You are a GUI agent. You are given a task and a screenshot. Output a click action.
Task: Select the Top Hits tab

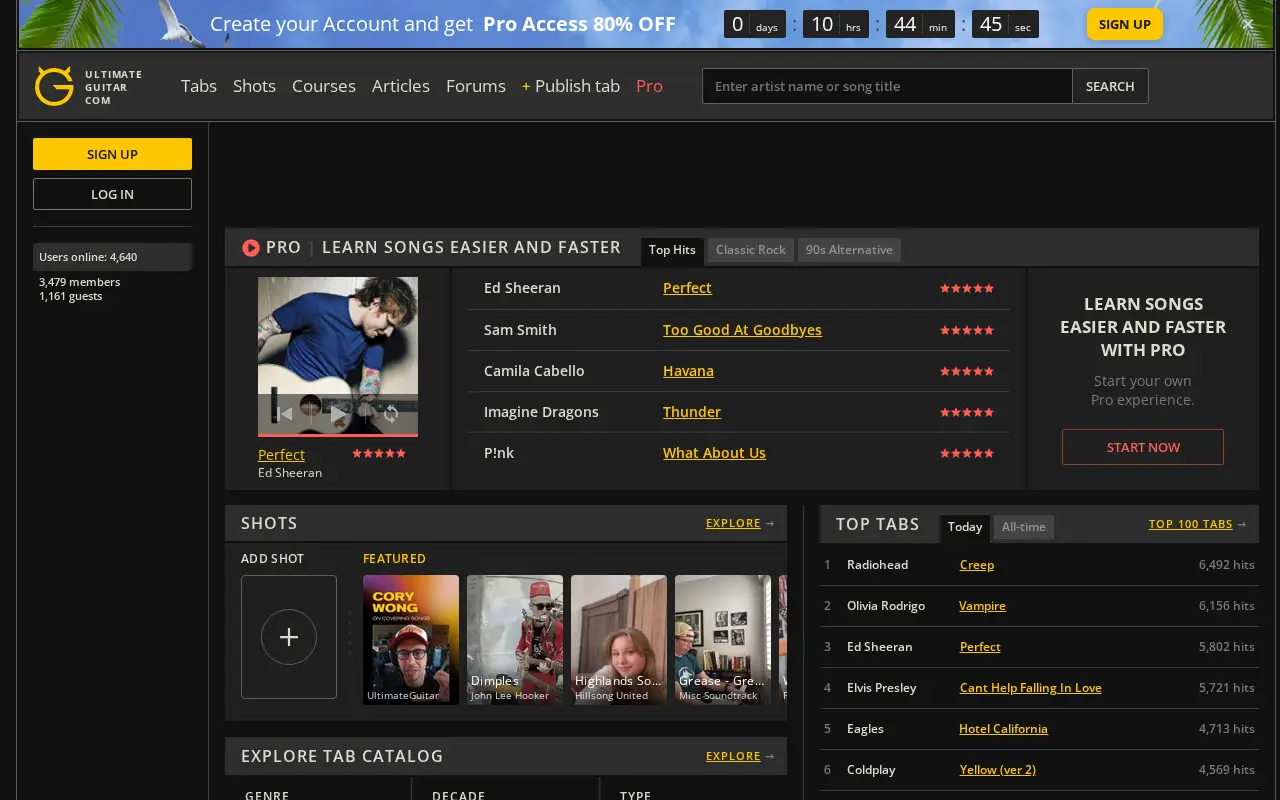(672, 250)
